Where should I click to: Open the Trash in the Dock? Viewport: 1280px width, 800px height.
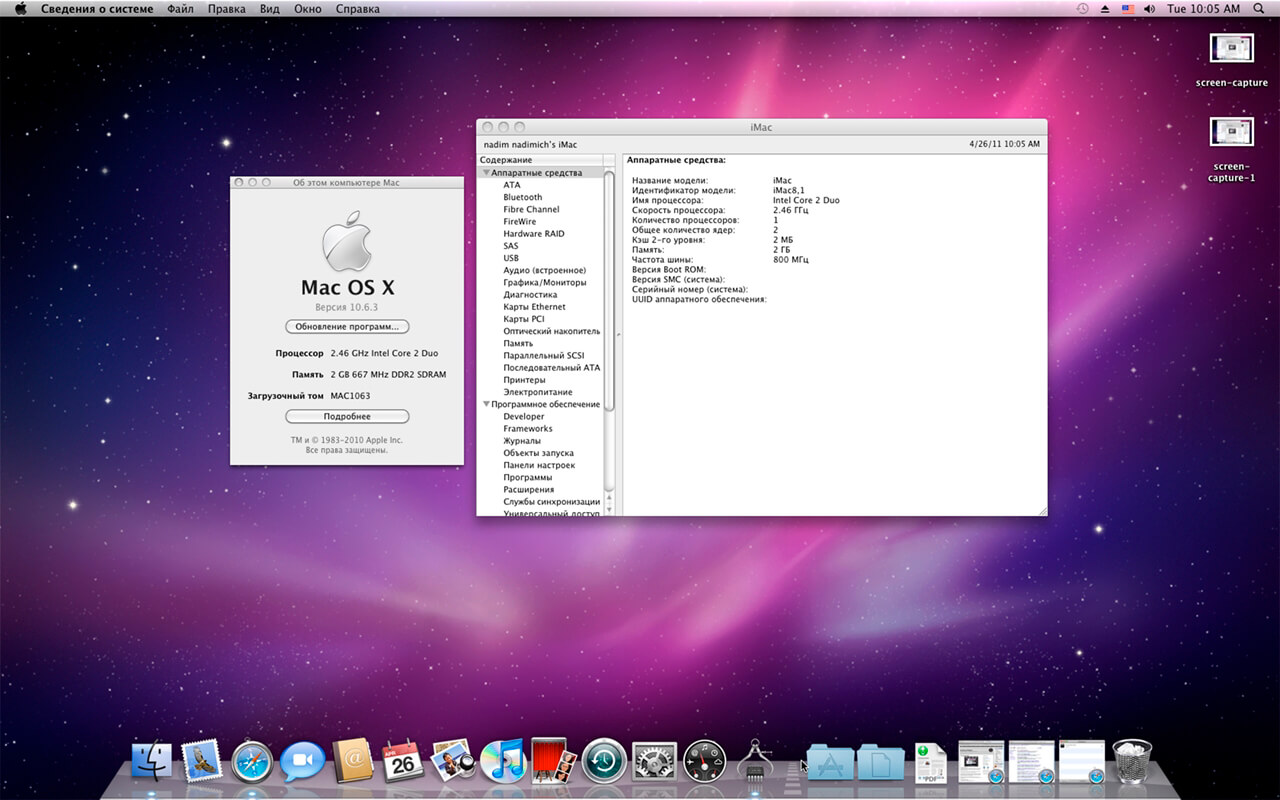coord(1132,763)
